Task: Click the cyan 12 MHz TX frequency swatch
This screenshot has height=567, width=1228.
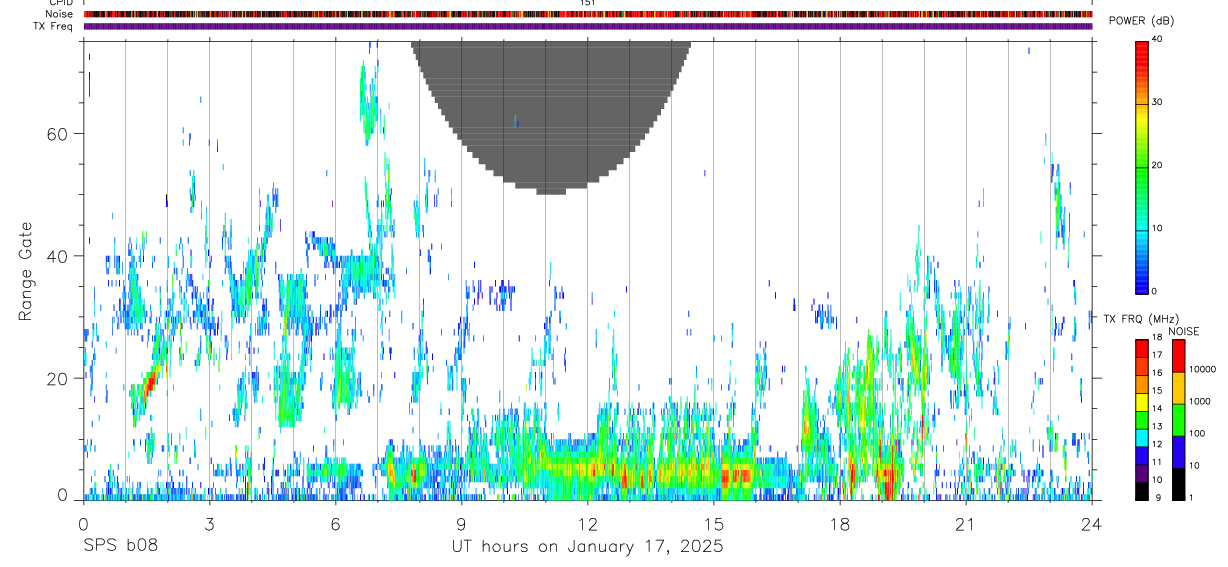Action: tap(1142, 438)
